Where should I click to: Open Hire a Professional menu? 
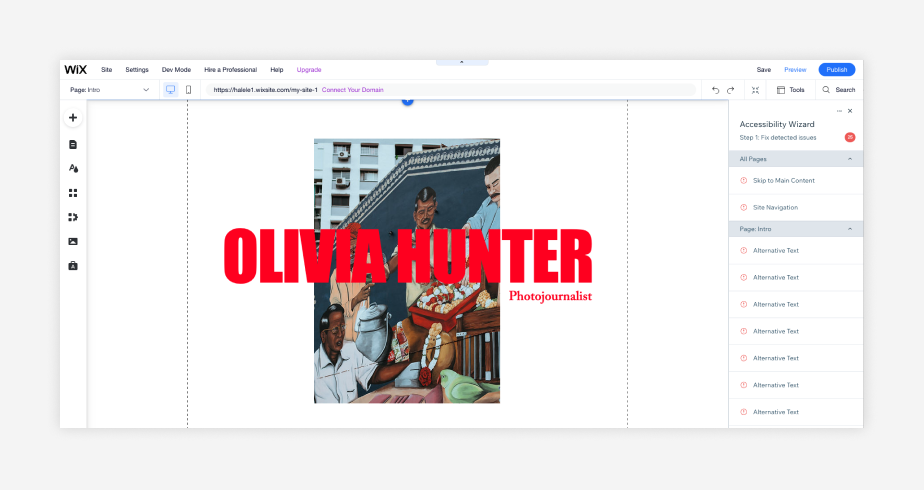coord(230,69)
